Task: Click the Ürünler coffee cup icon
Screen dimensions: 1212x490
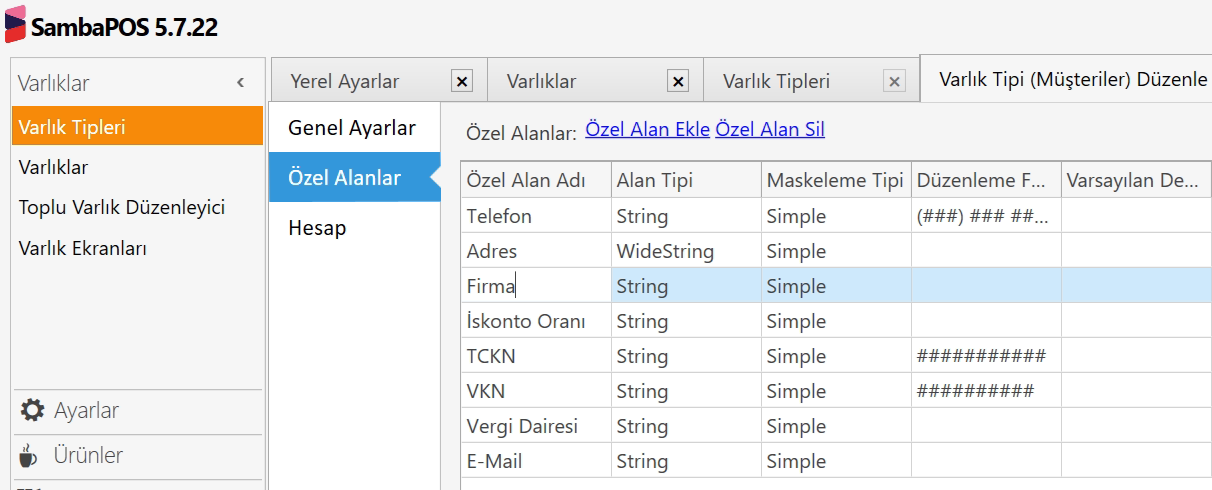Action: pyautogui.click(x=31, y=456)
